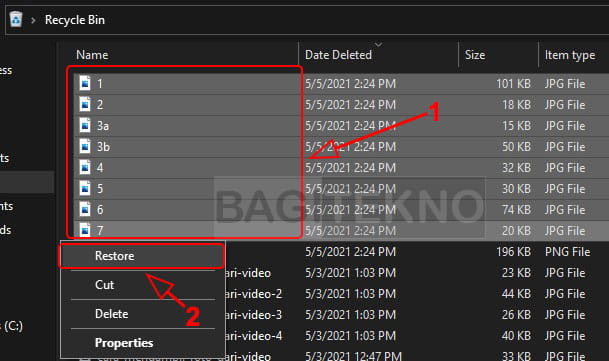Click the Recycle Bin path text

click(75, 20)
